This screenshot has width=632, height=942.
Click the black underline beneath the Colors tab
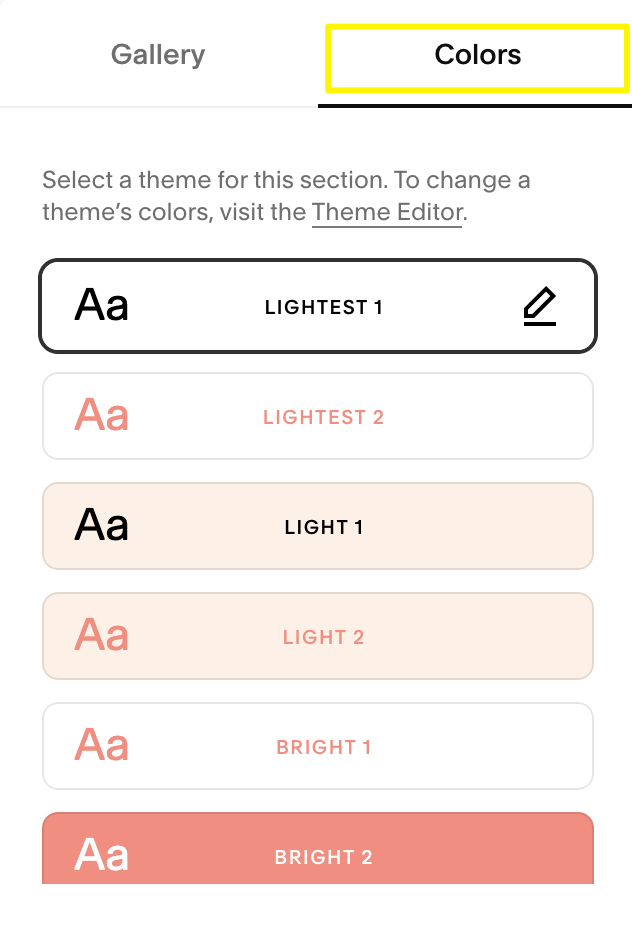point(475,103)
